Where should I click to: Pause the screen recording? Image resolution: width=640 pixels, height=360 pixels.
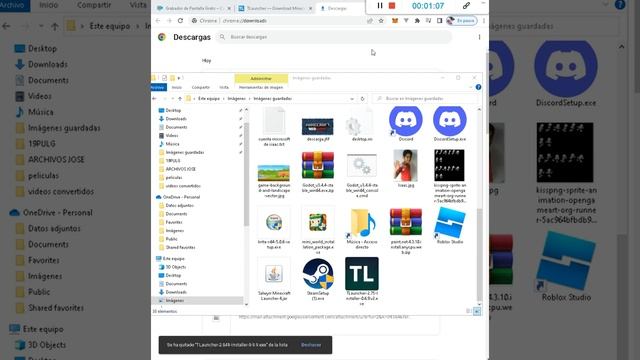[380, 6]
